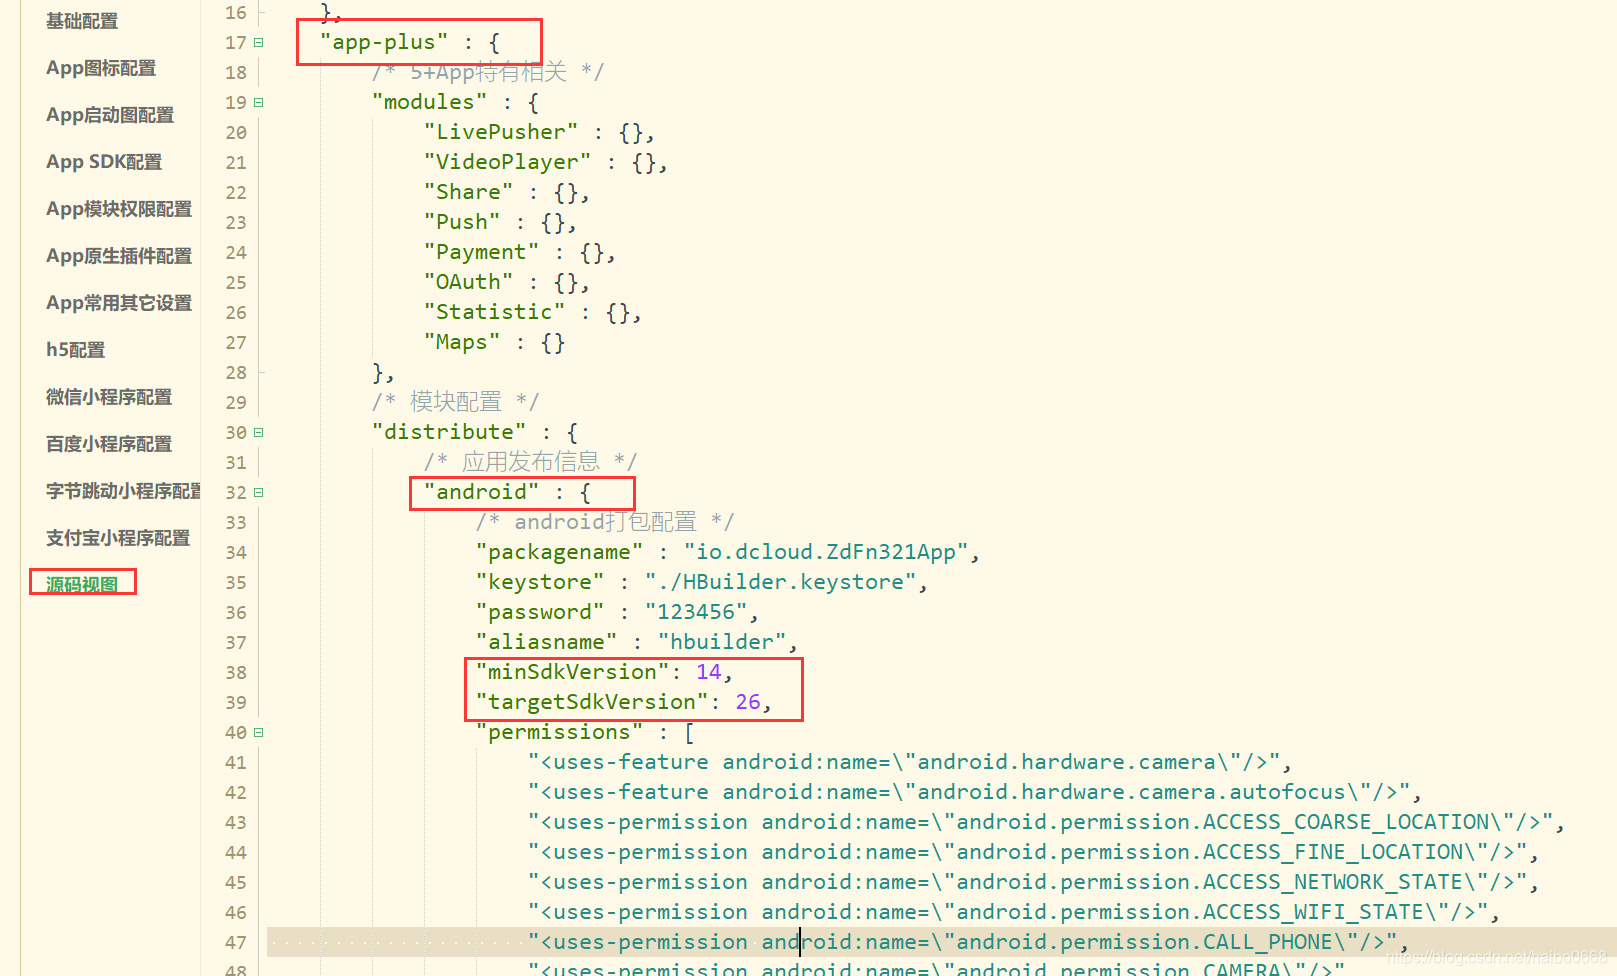Open App原生插件配置 section
This screenshot has height=976, width=1617.
pos(119,256)
